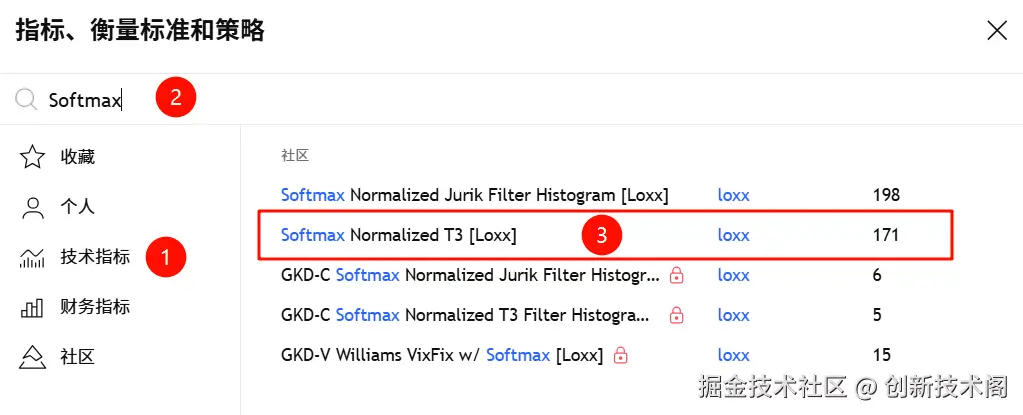This screenshot has height=415, width=1023.
Task: Open loxx author link on first result
Action: [733, 195]
